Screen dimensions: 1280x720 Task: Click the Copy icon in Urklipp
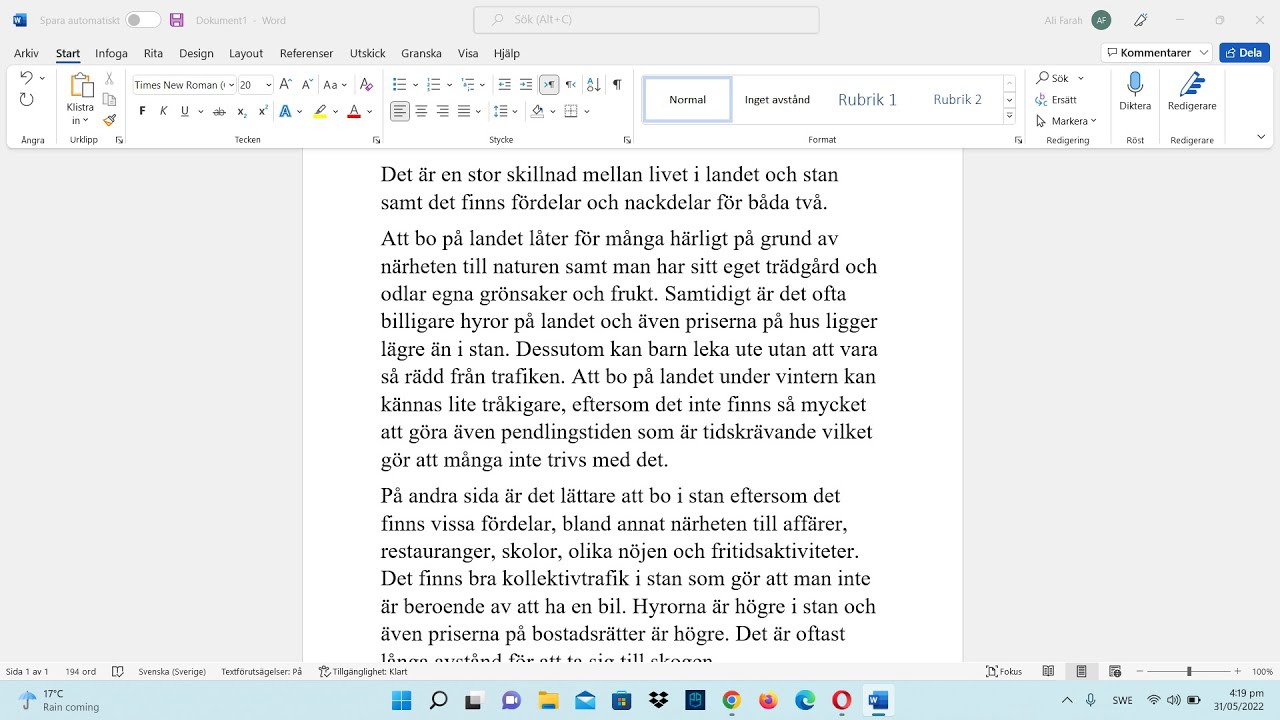point(110,99)
